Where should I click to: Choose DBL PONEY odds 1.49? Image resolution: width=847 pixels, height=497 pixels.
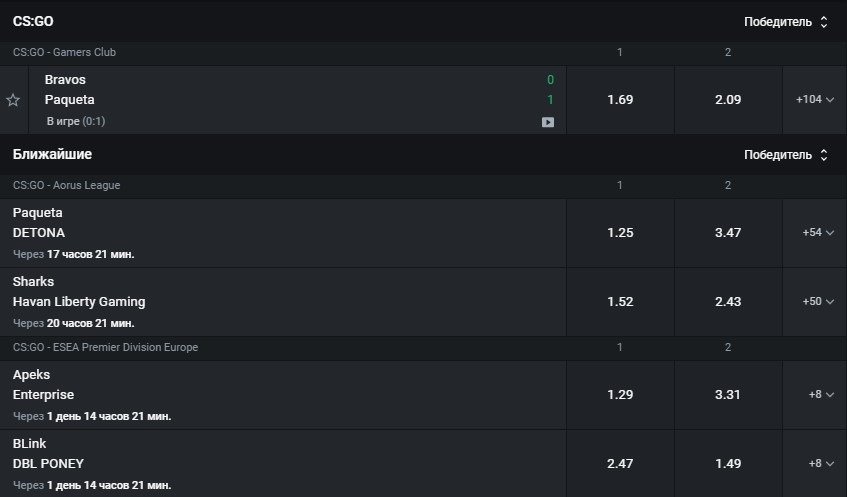pos(728,463)
